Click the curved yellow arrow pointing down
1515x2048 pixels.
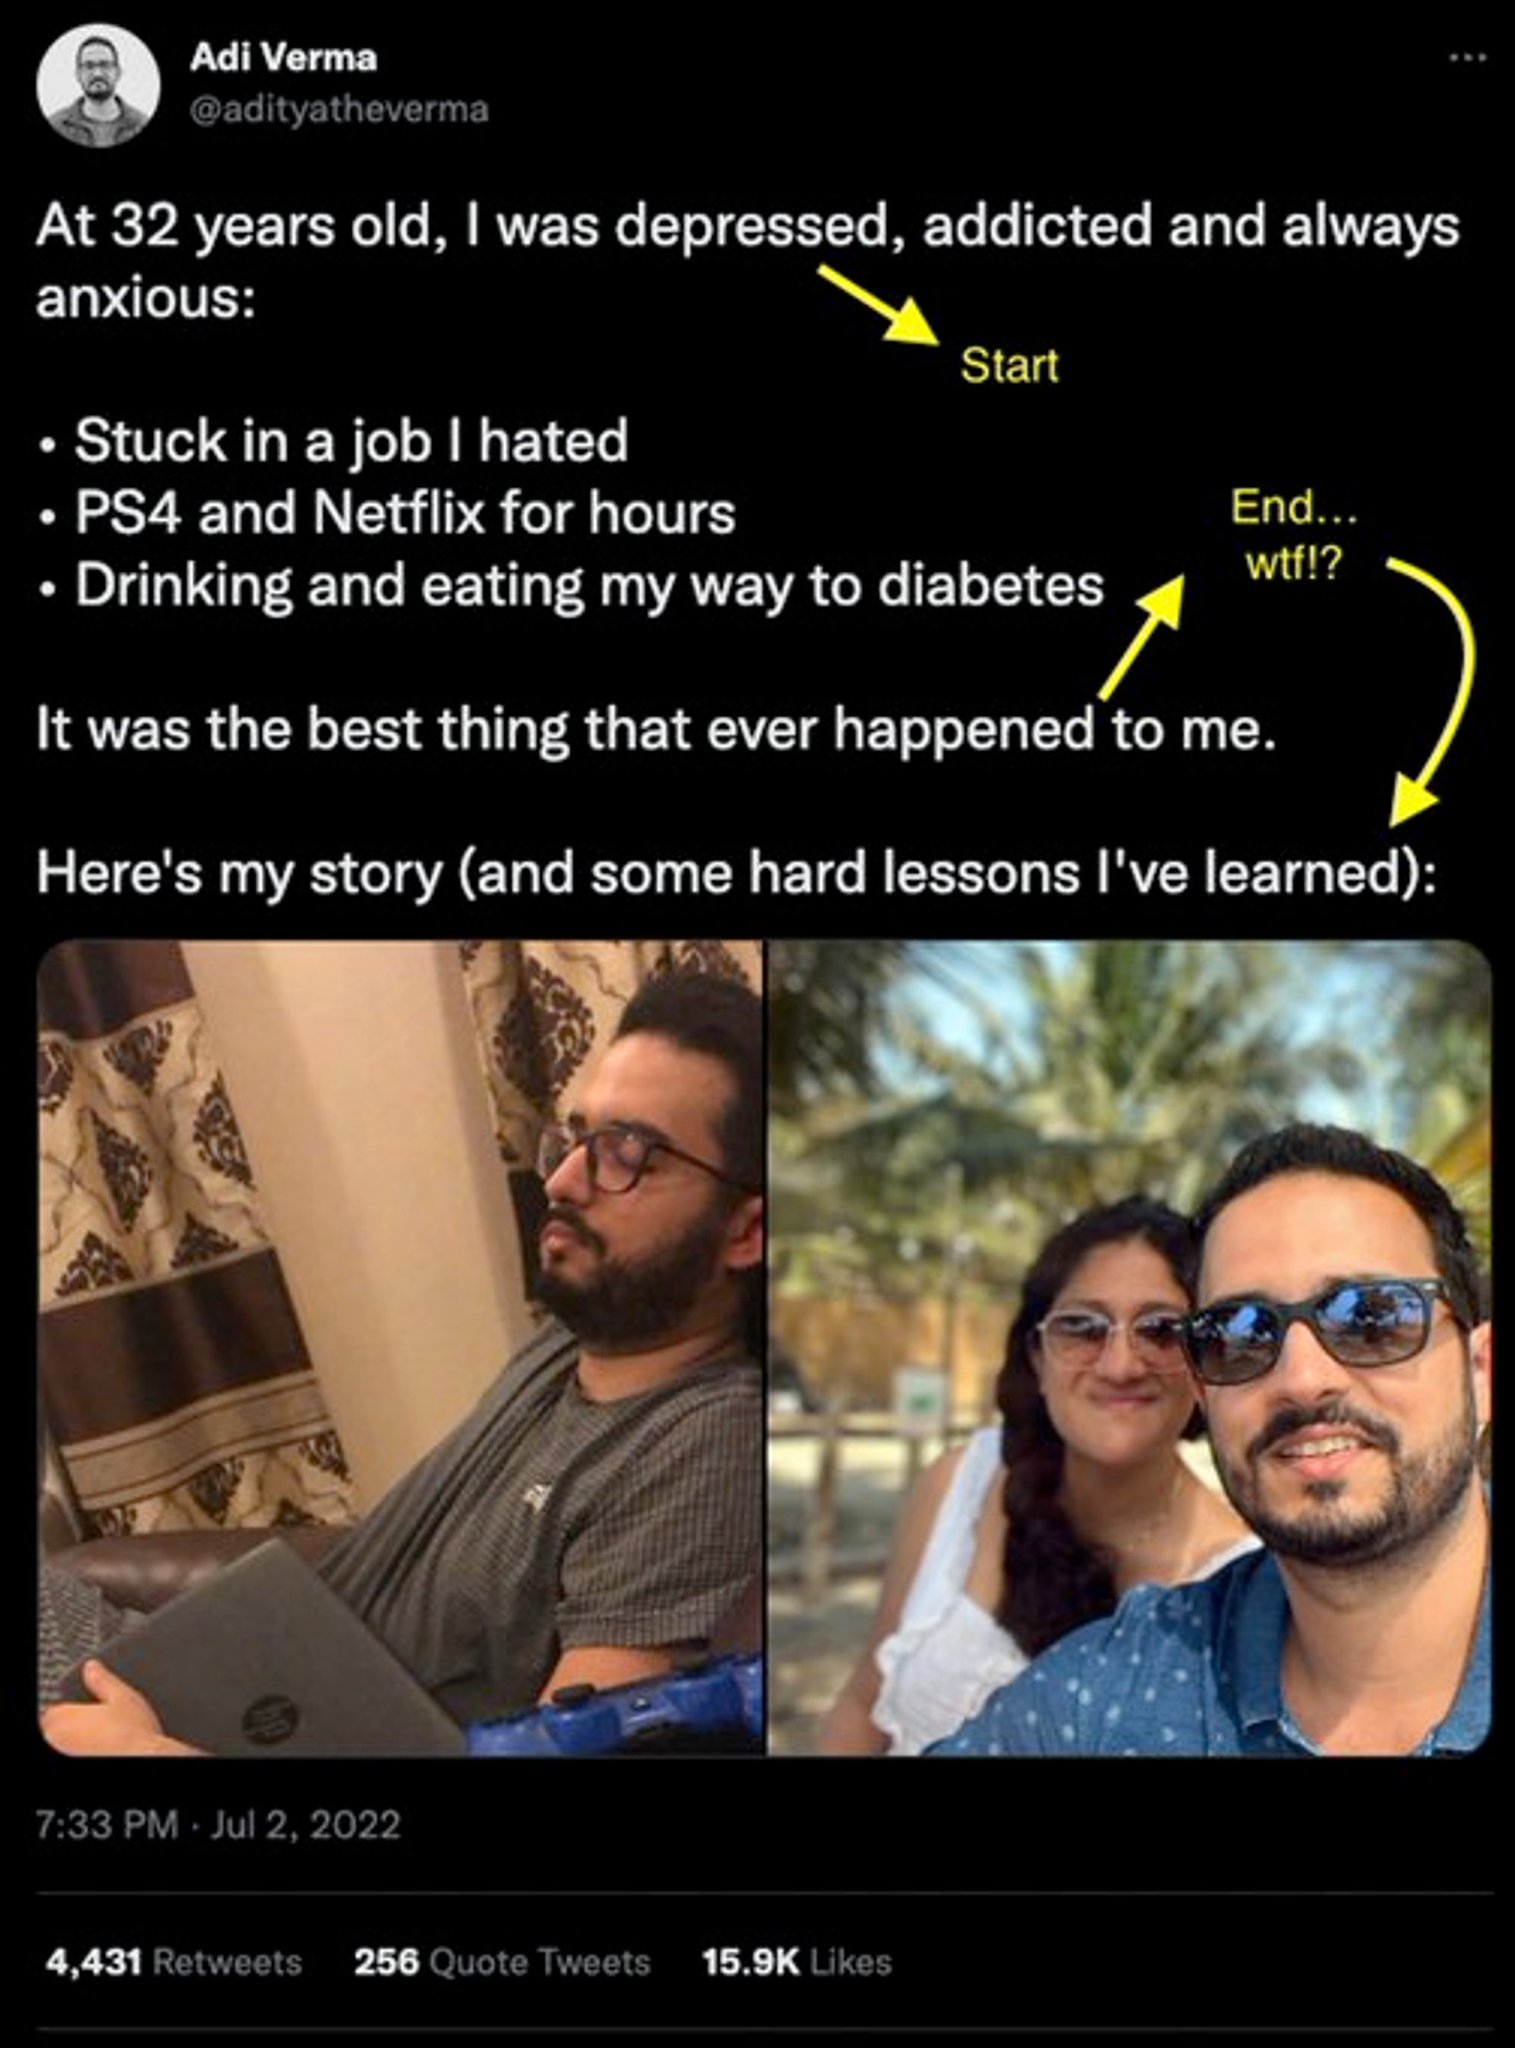(1429, 692)
